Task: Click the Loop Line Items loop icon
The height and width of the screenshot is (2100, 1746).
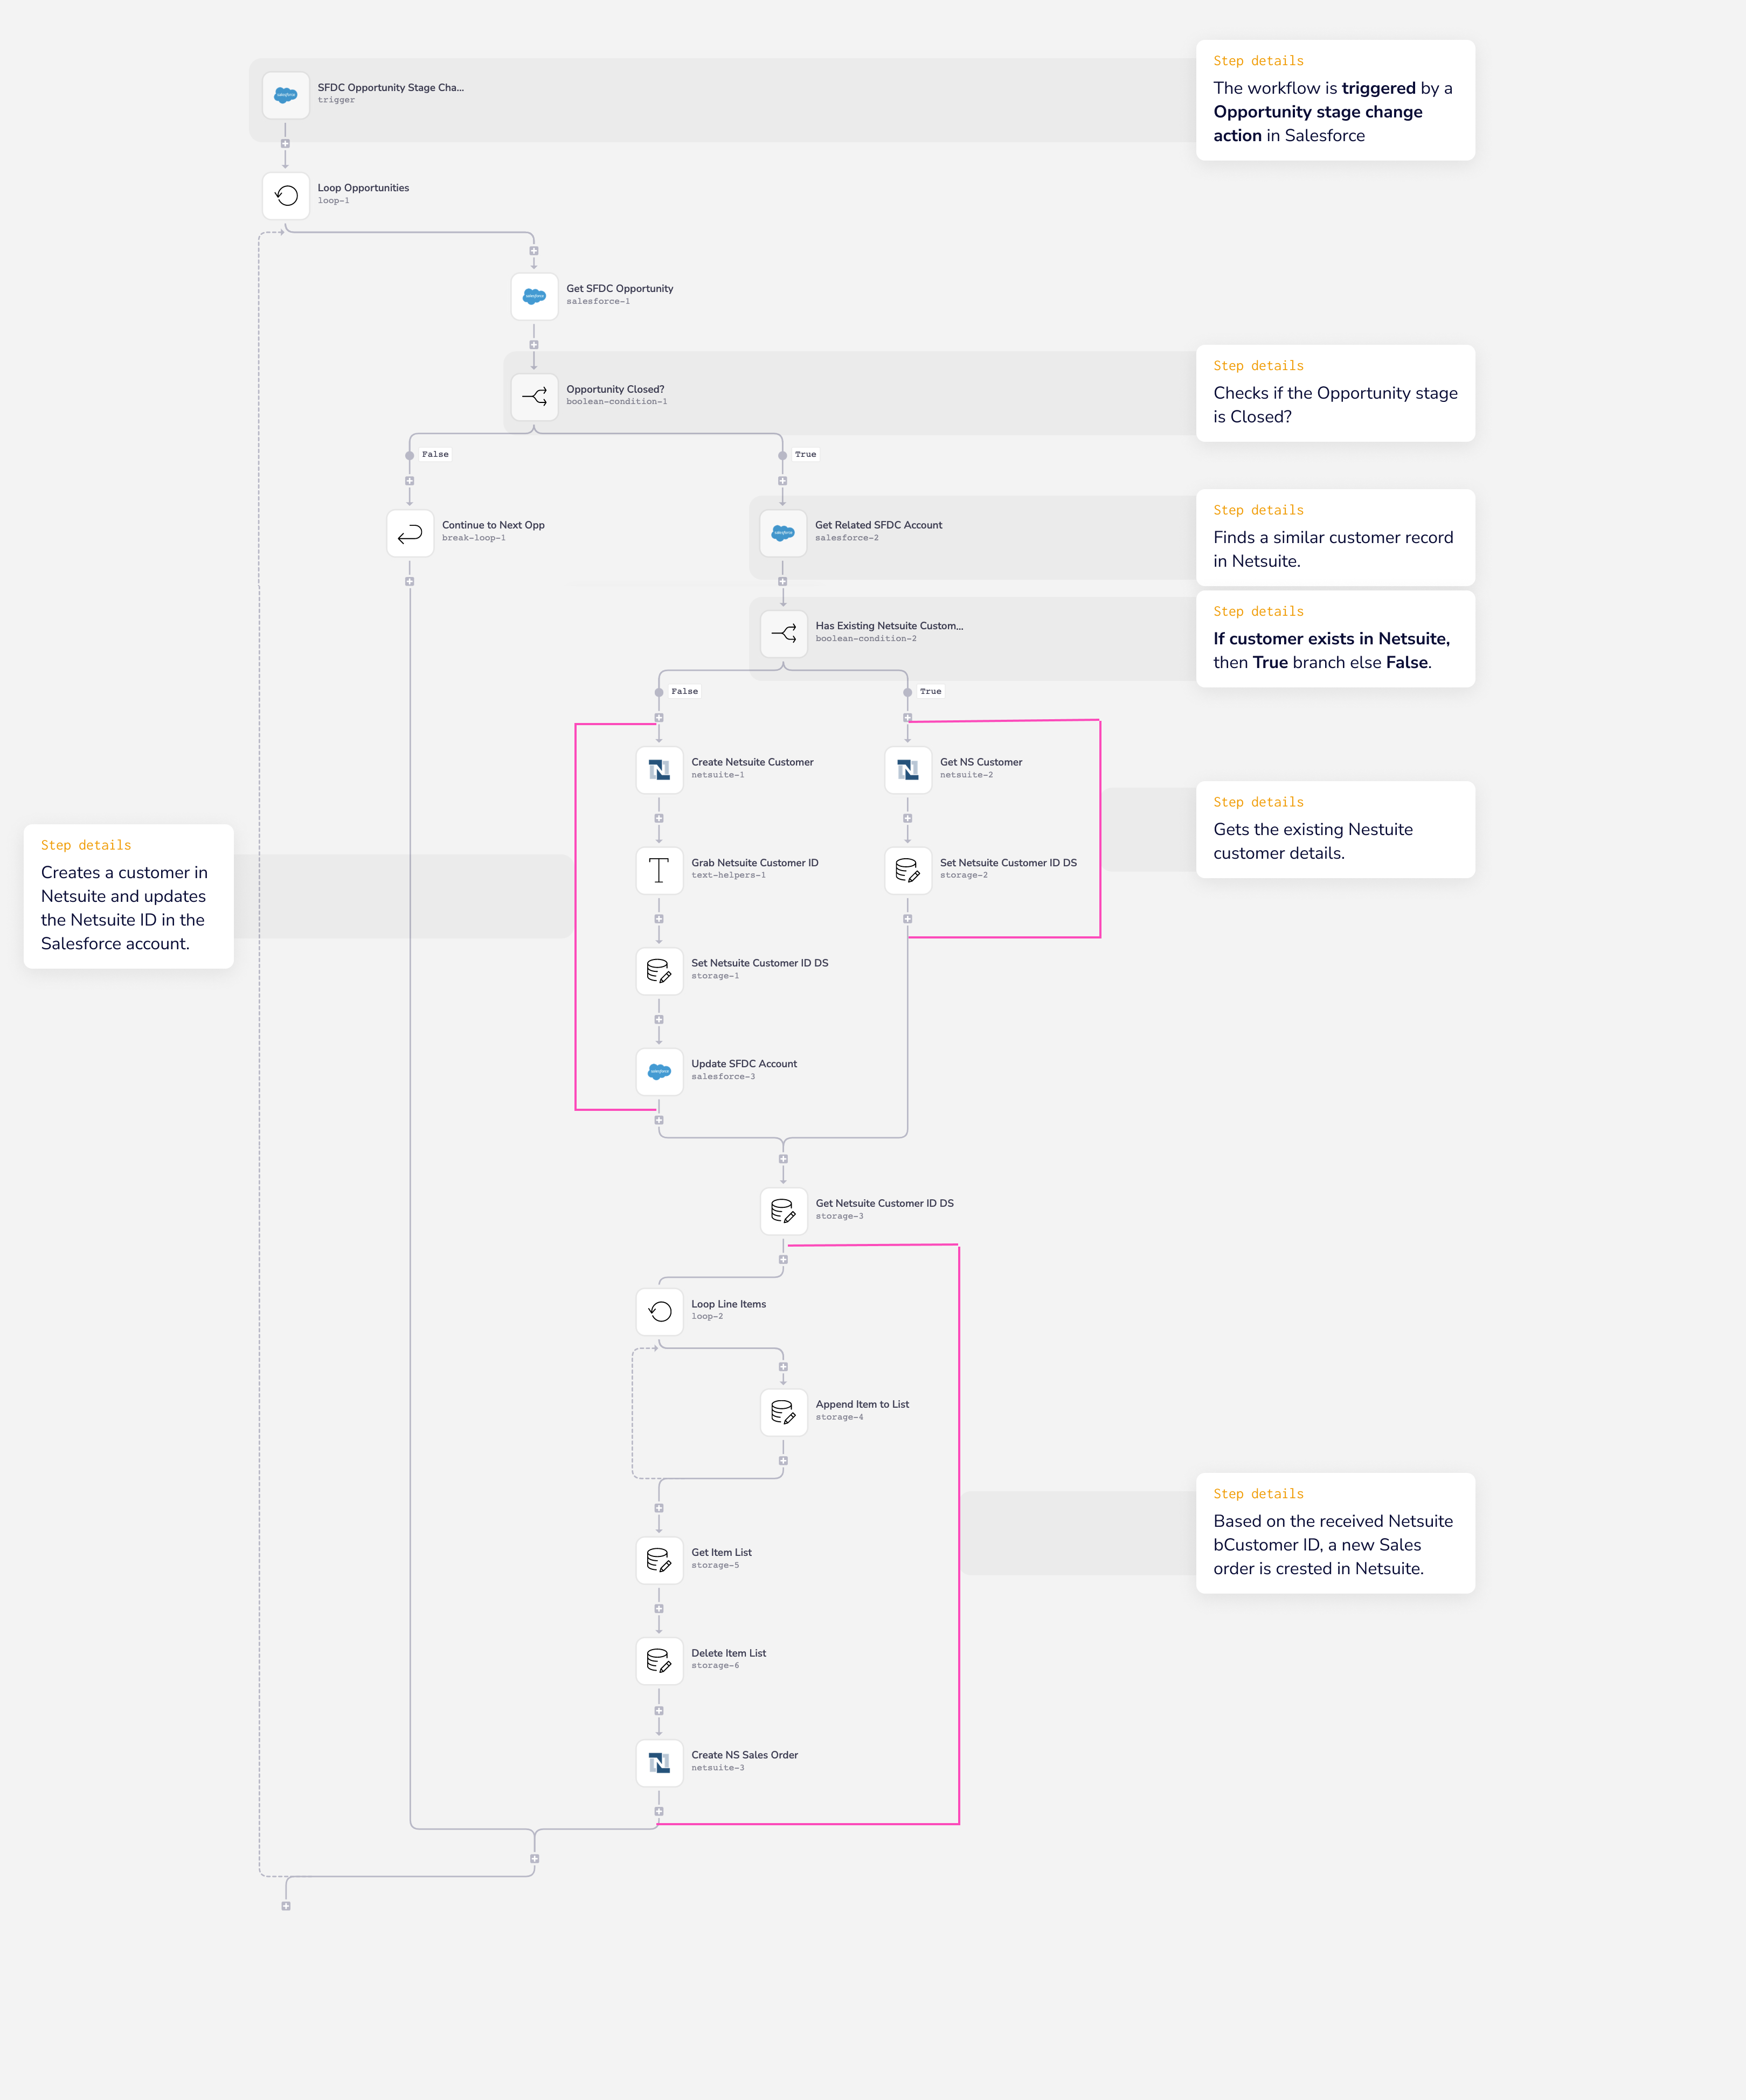Action: 659,1312
